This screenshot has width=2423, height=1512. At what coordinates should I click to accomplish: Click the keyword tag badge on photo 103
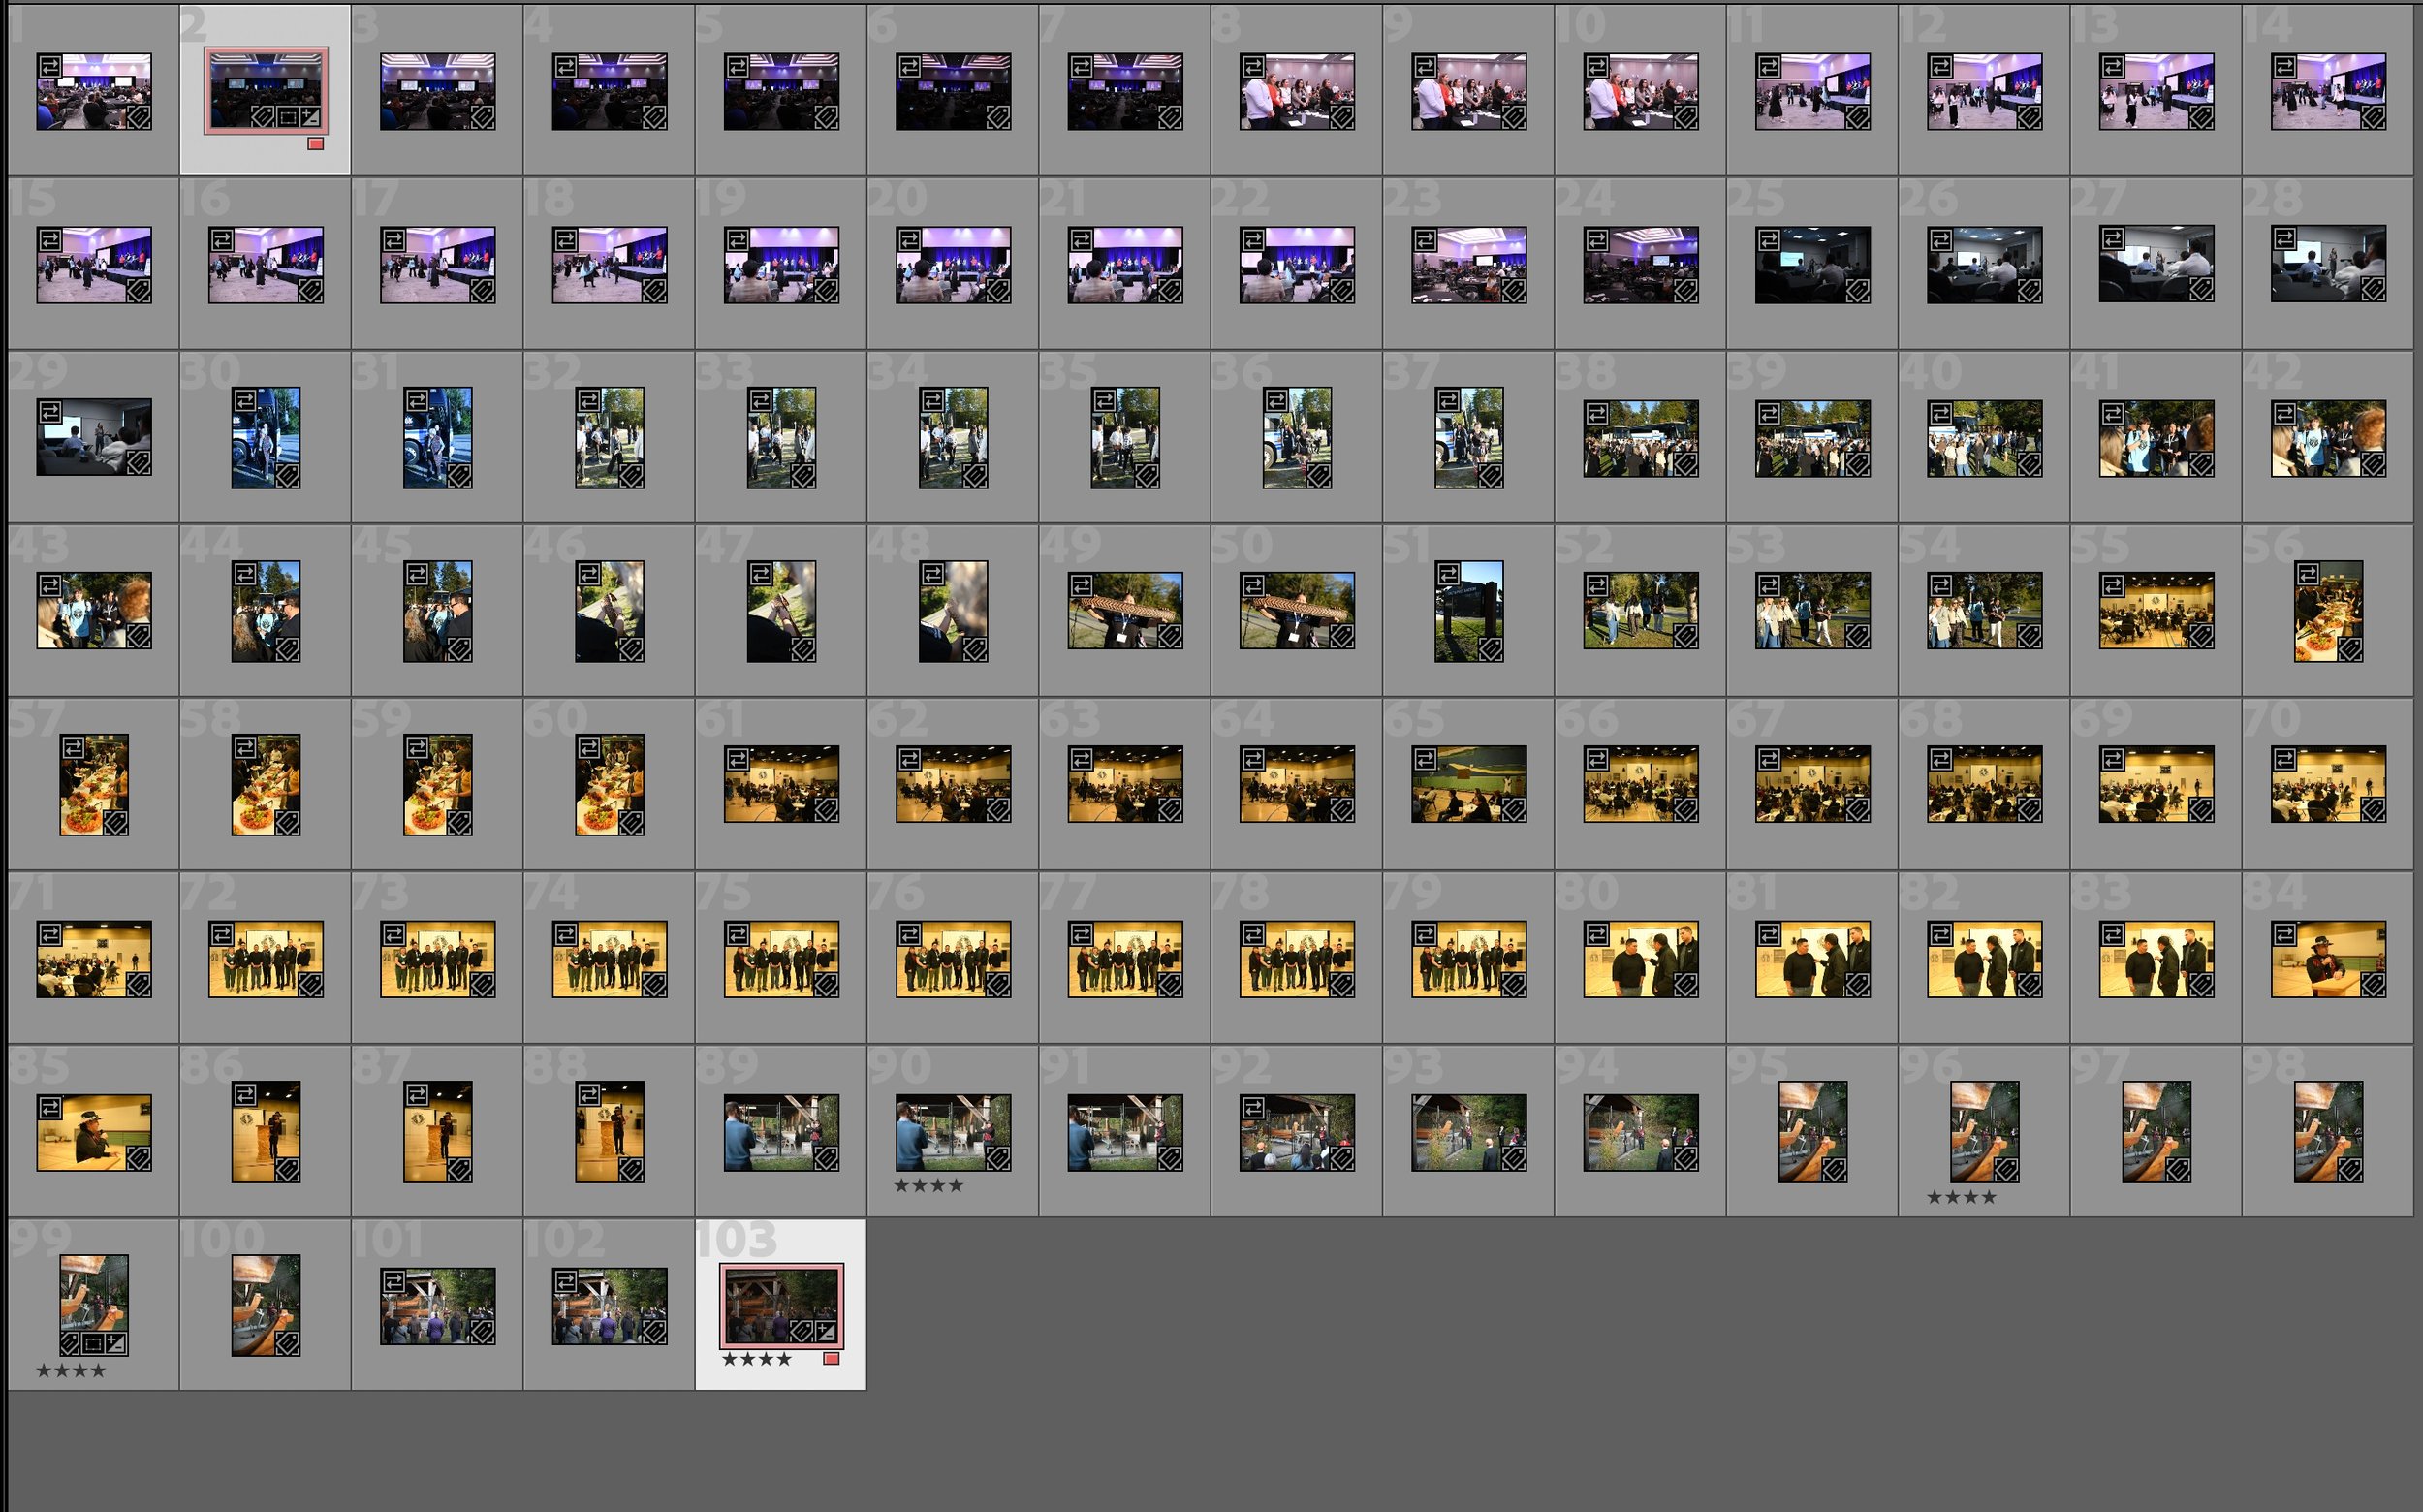(x=802, y=1331)
